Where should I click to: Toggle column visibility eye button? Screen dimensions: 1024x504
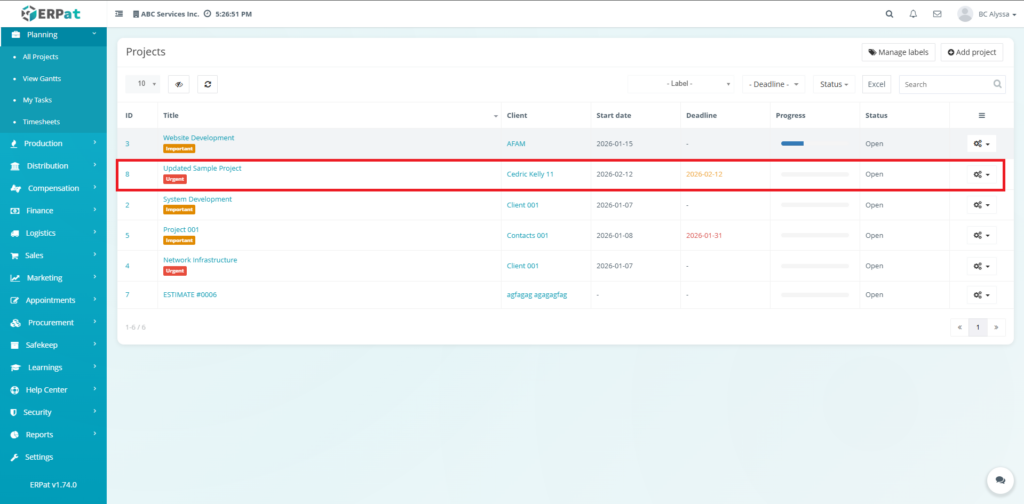coord(178,85)
